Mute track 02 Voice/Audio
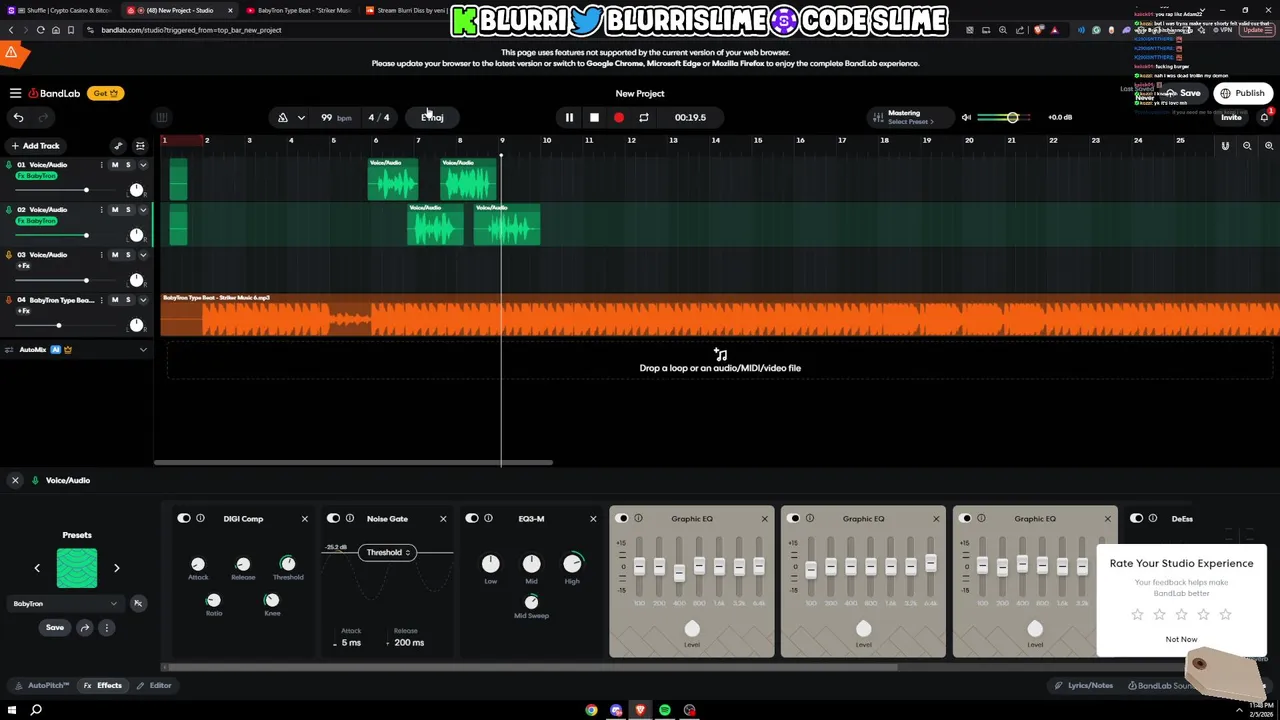Image resolution: width=1280 pixels, height=720 pixels. click(x=115, y=210)
